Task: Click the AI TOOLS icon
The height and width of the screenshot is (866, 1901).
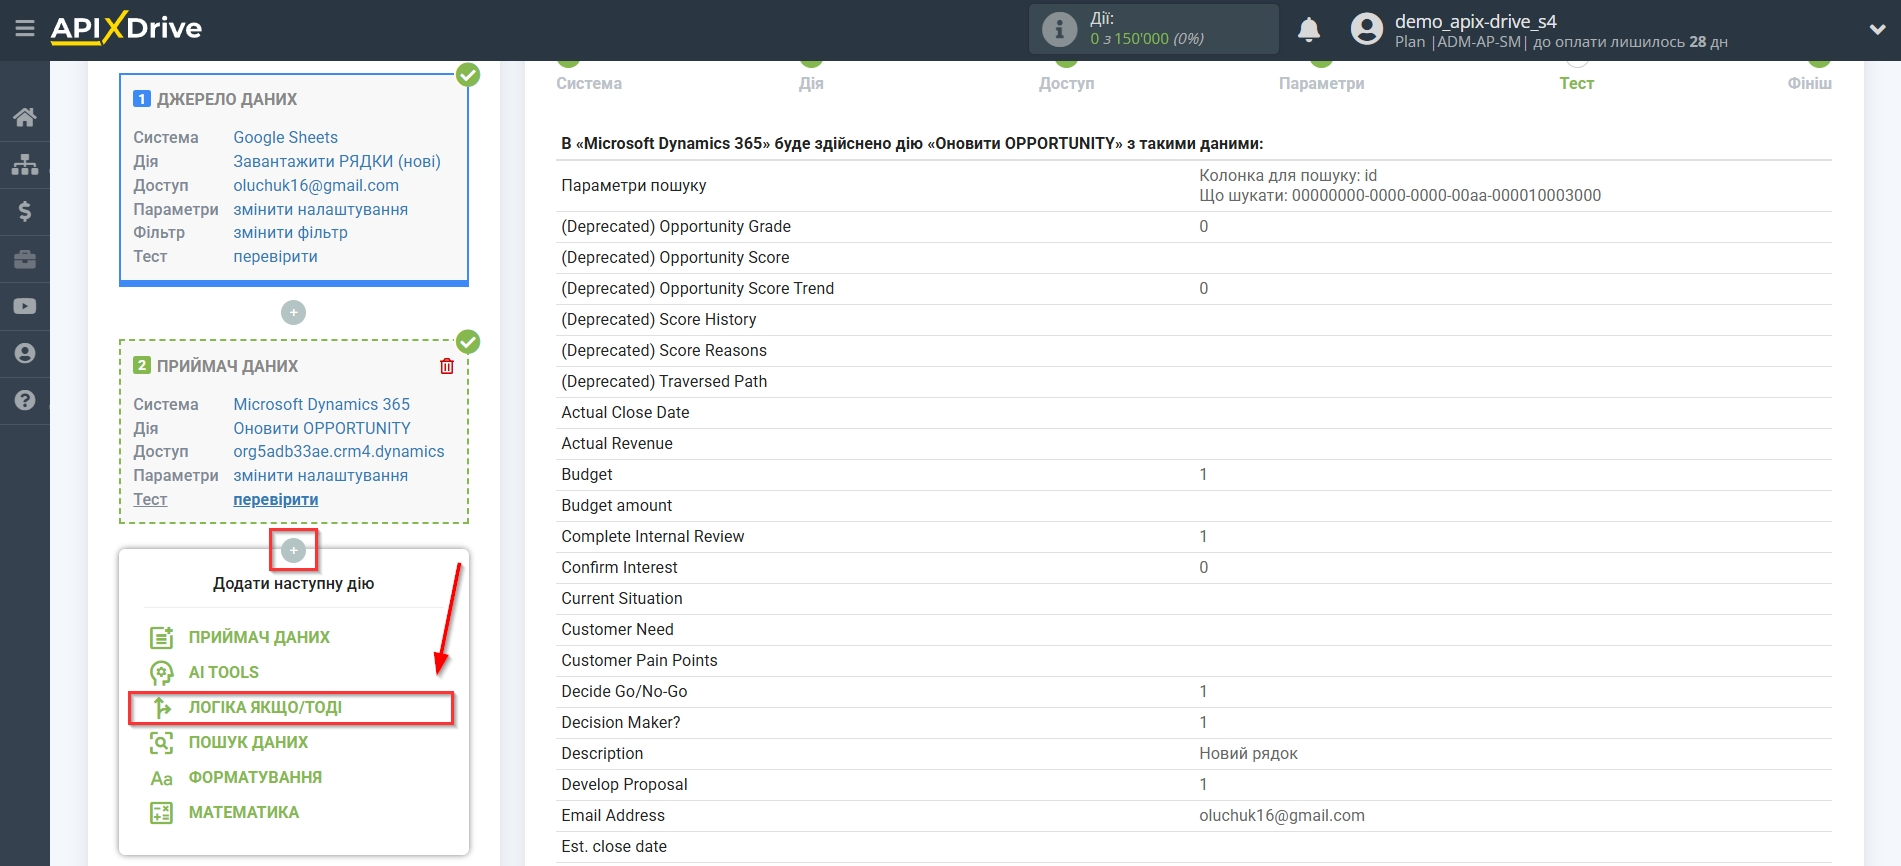Action: [x=161, y=672]
